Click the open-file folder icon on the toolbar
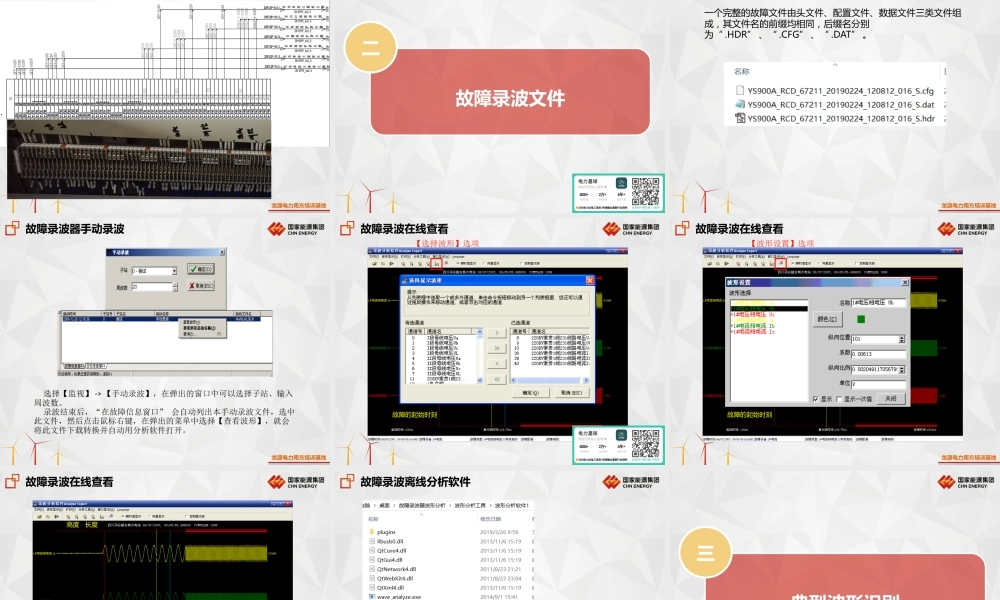 [x=374, y=263]
